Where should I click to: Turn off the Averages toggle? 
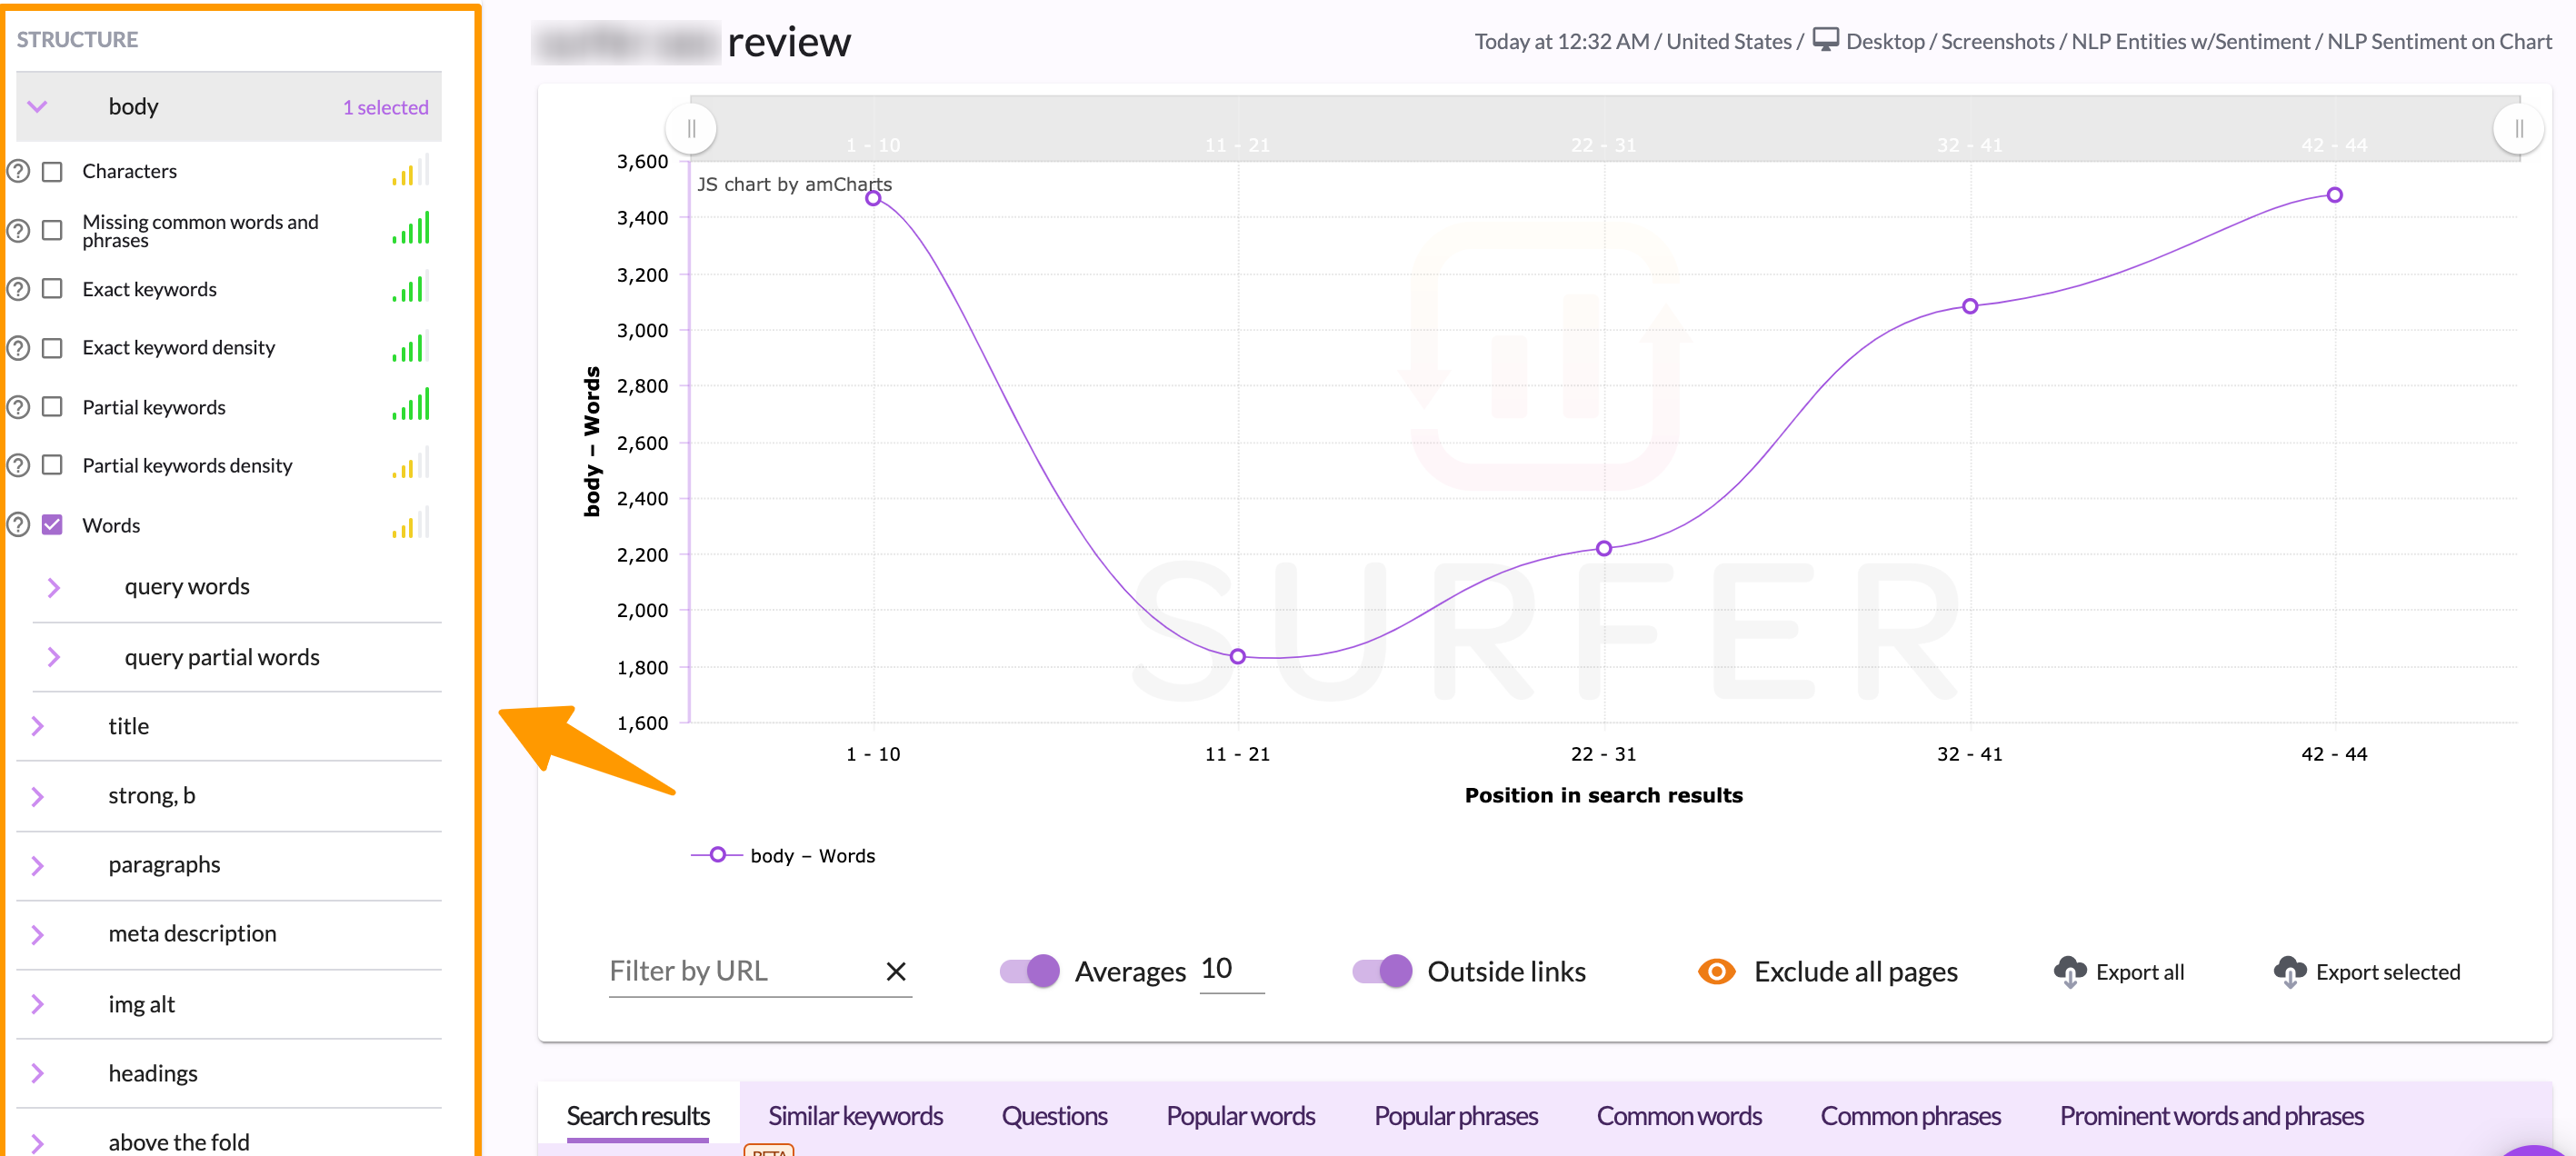(x=1029, y=971)
